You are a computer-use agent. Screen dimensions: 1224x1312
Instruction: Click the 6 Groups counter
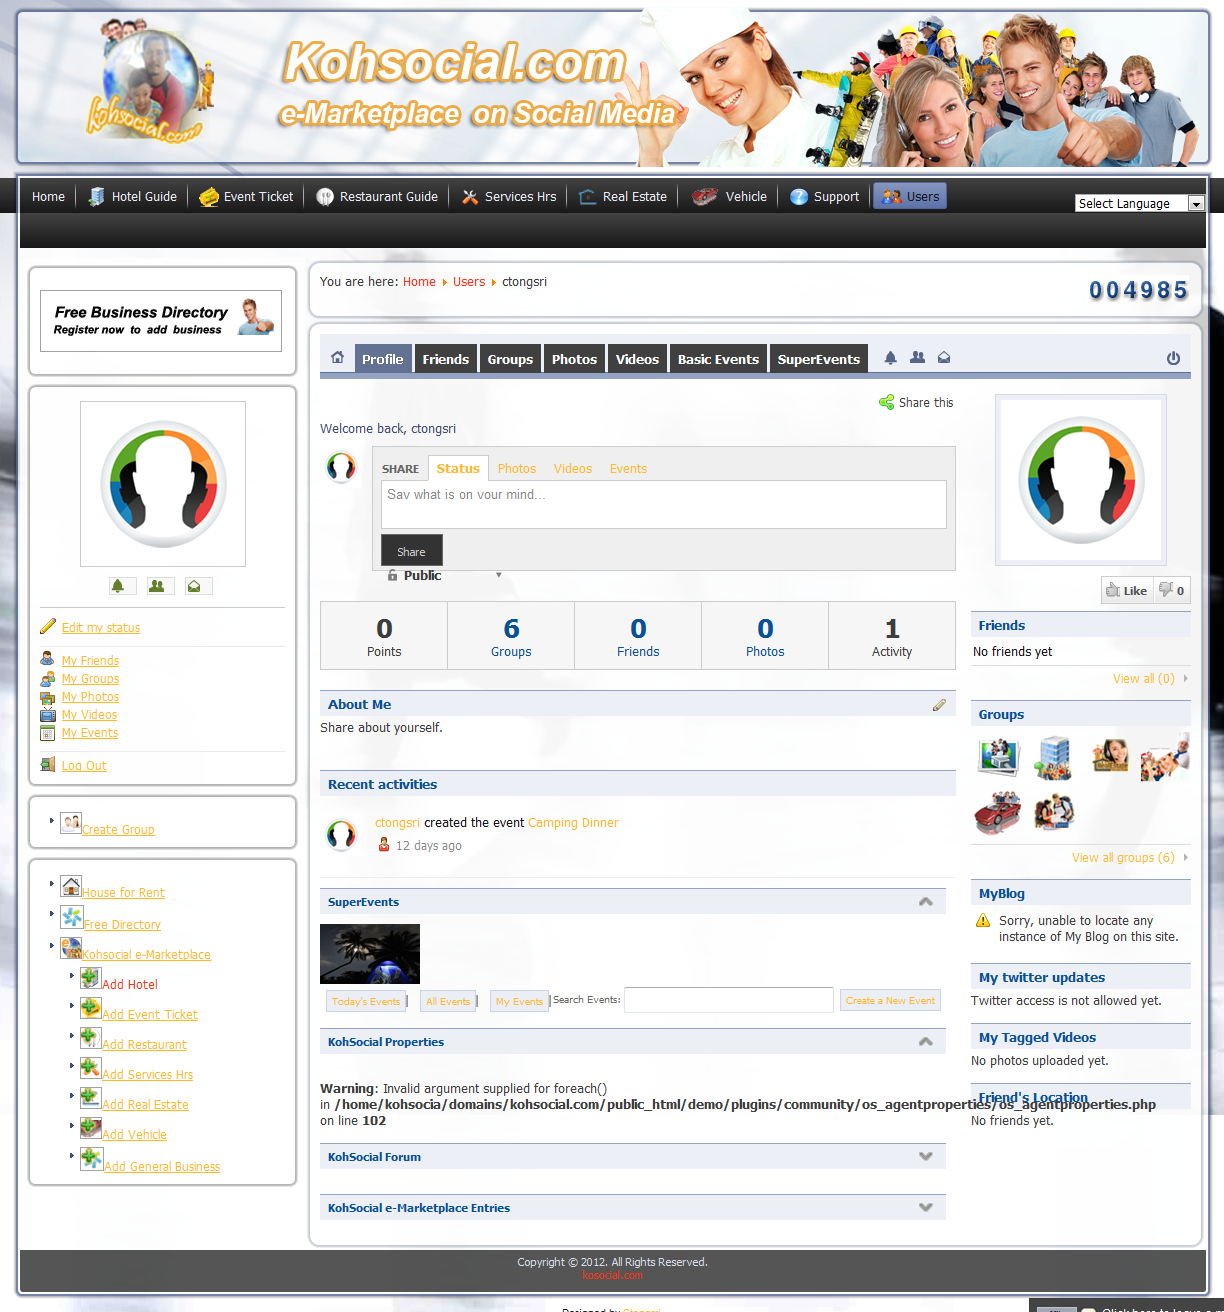511,636
